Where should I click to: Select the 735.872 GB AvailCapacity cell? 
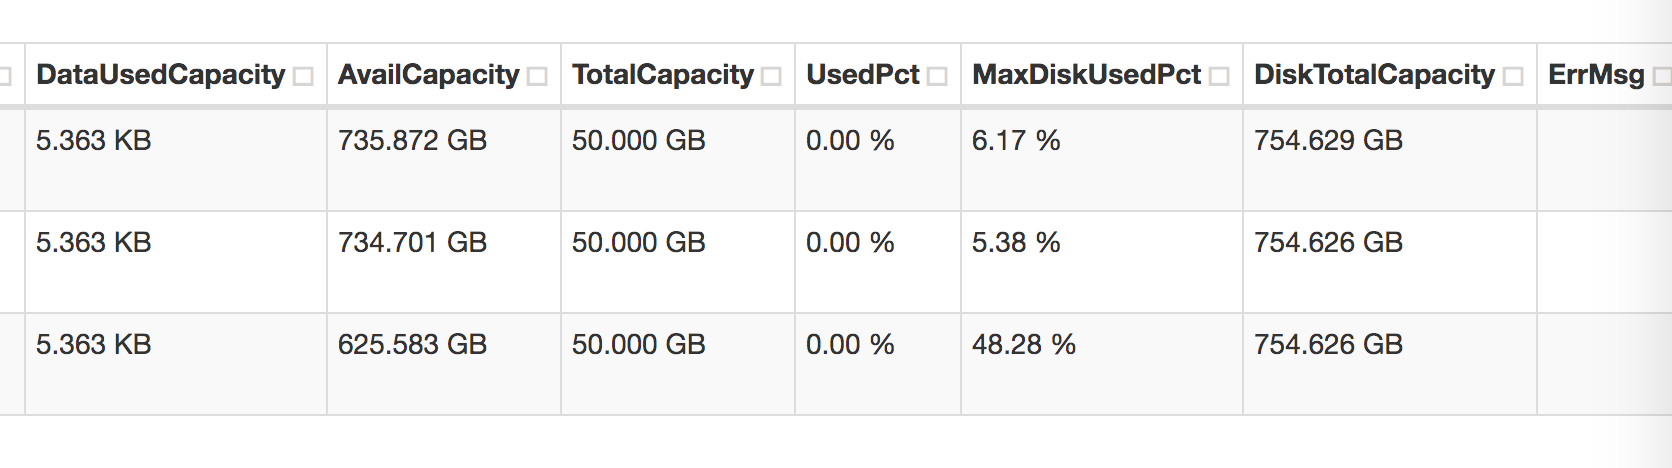pyautogui.click(x=444, y=160)
